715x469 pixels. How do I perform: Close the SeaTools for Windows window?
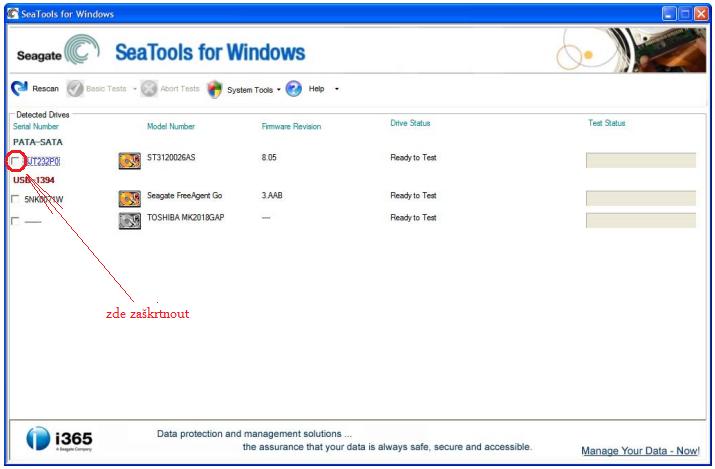(x=701, y=14)
